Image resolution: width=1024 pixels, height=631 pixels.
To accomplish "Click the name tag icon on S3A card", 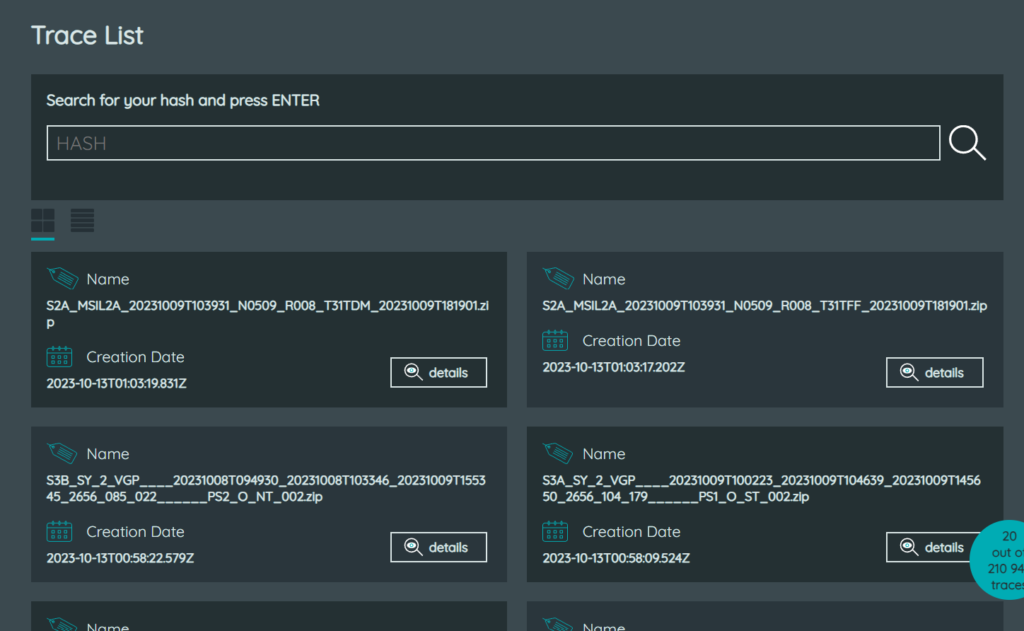I will point(556,454).
